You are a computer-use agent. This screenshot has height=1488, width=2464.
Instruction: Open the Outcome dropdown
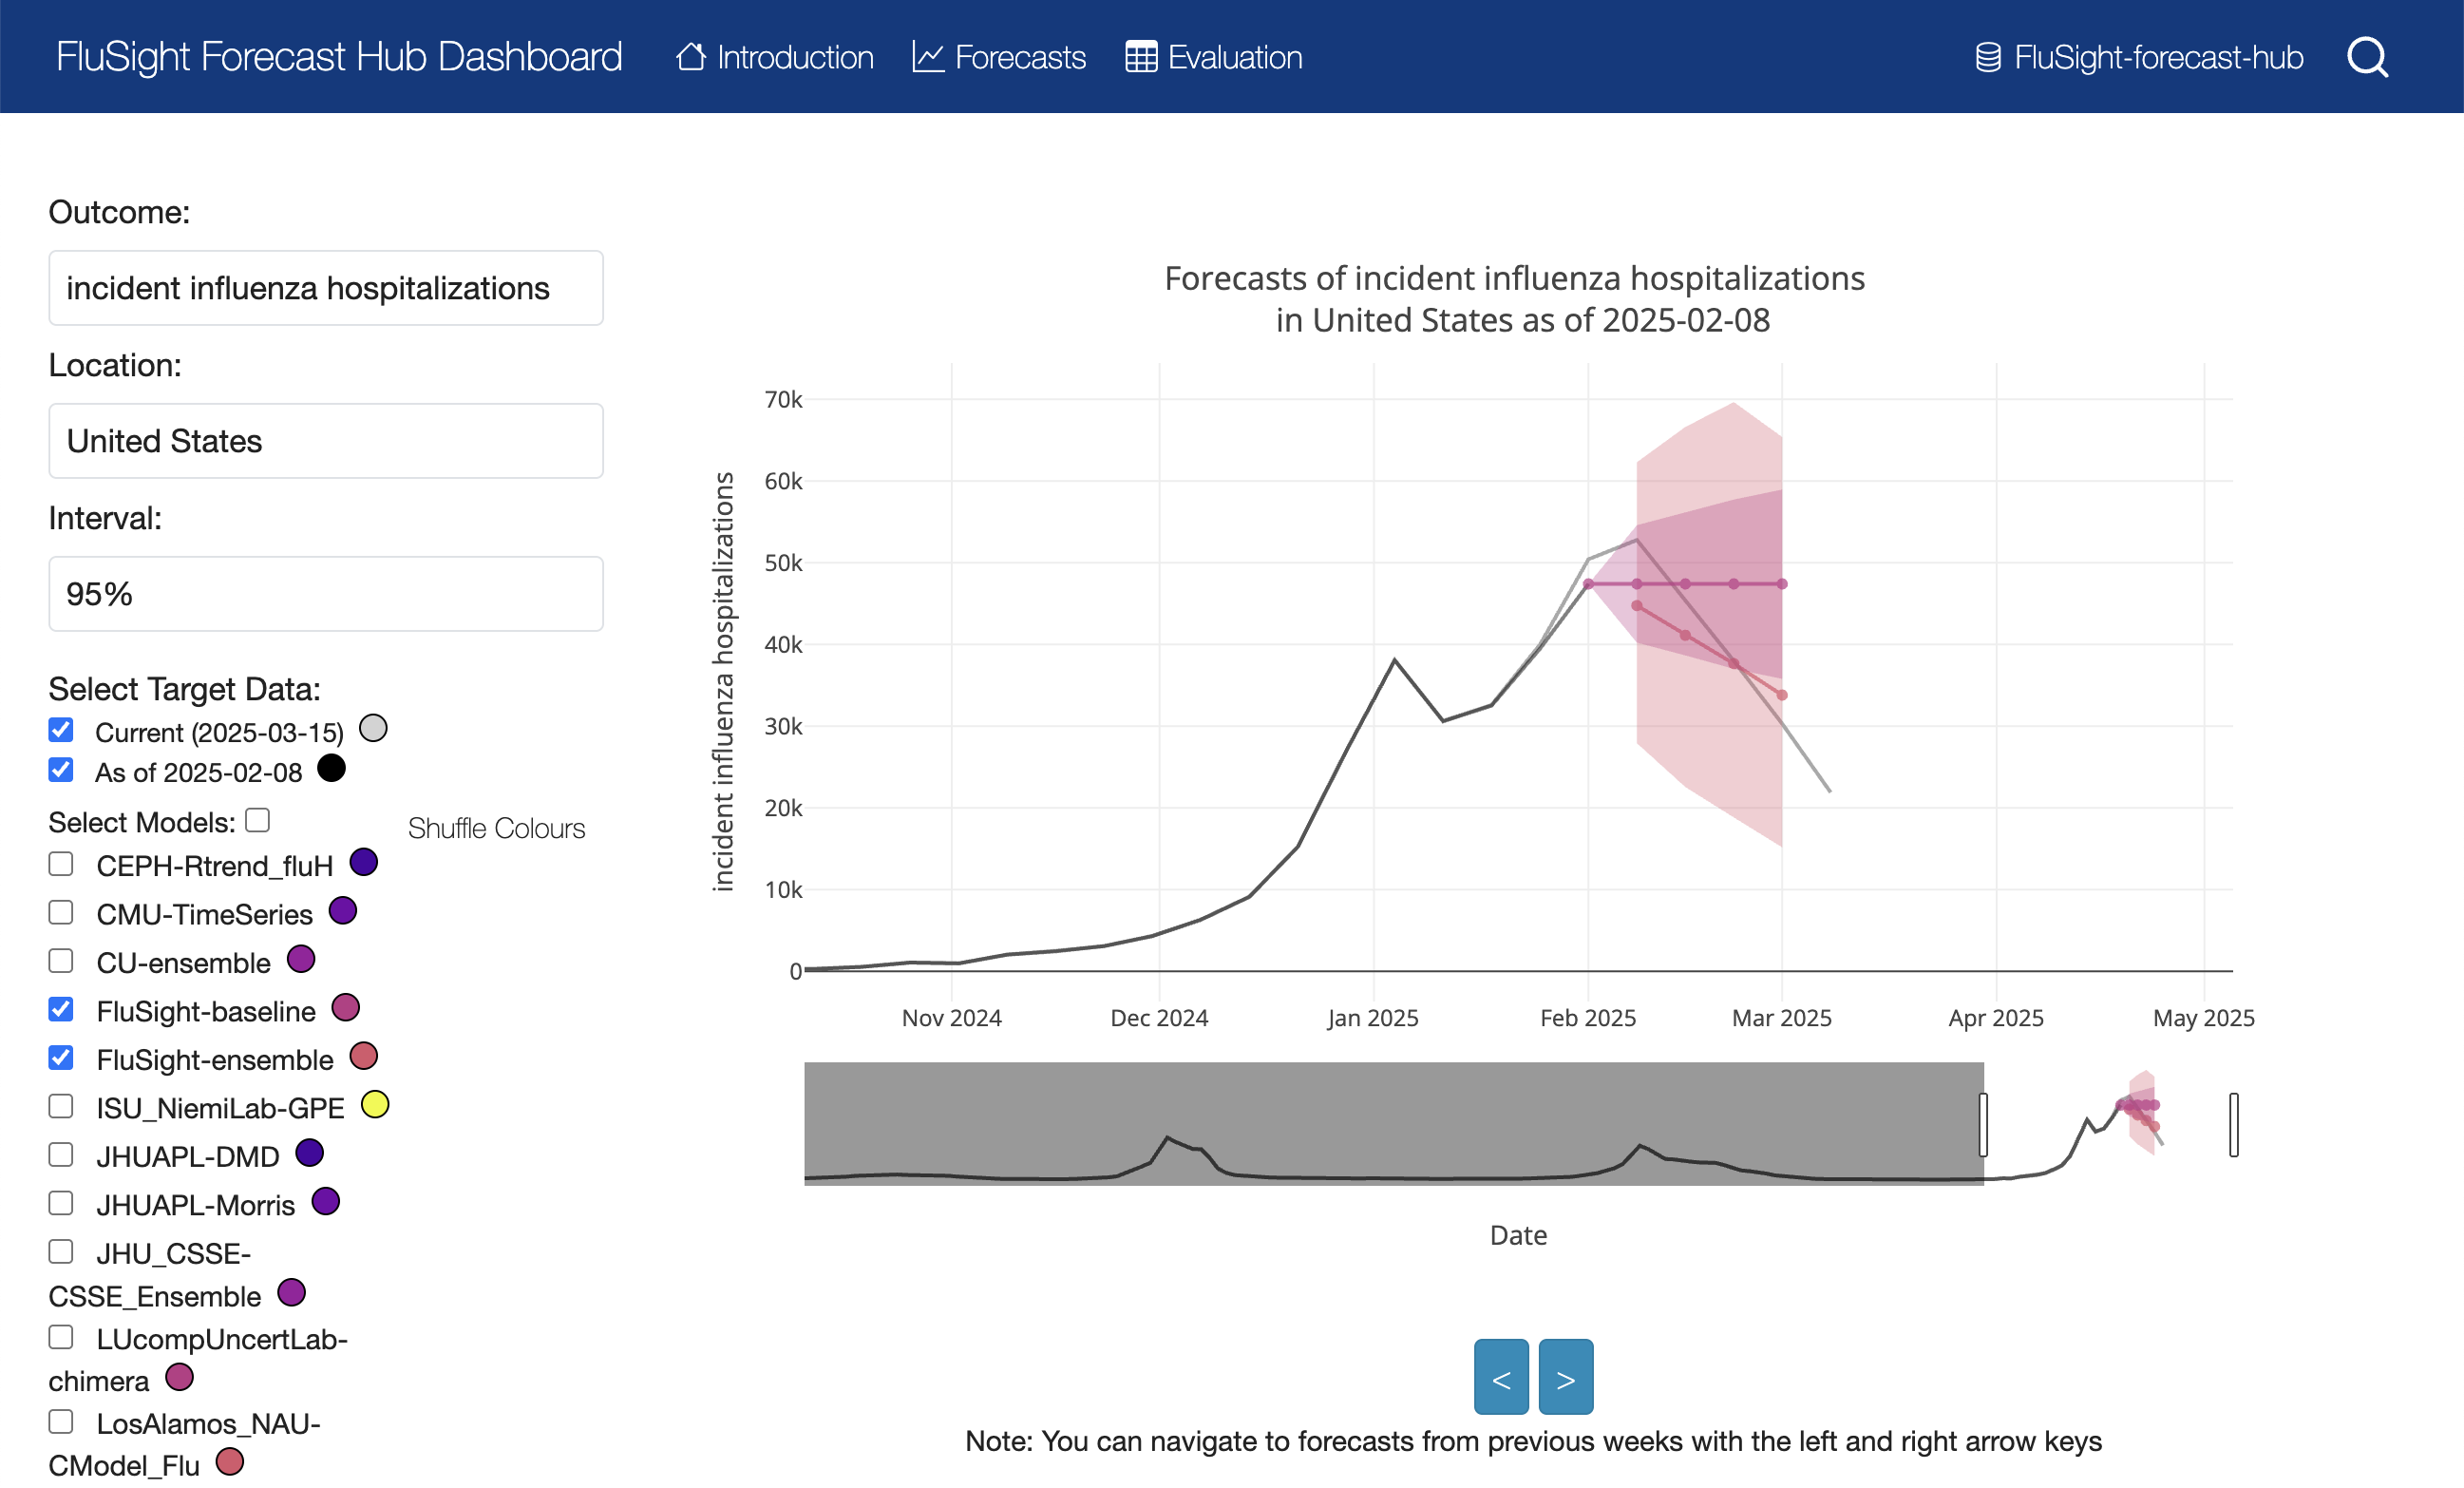326,288
